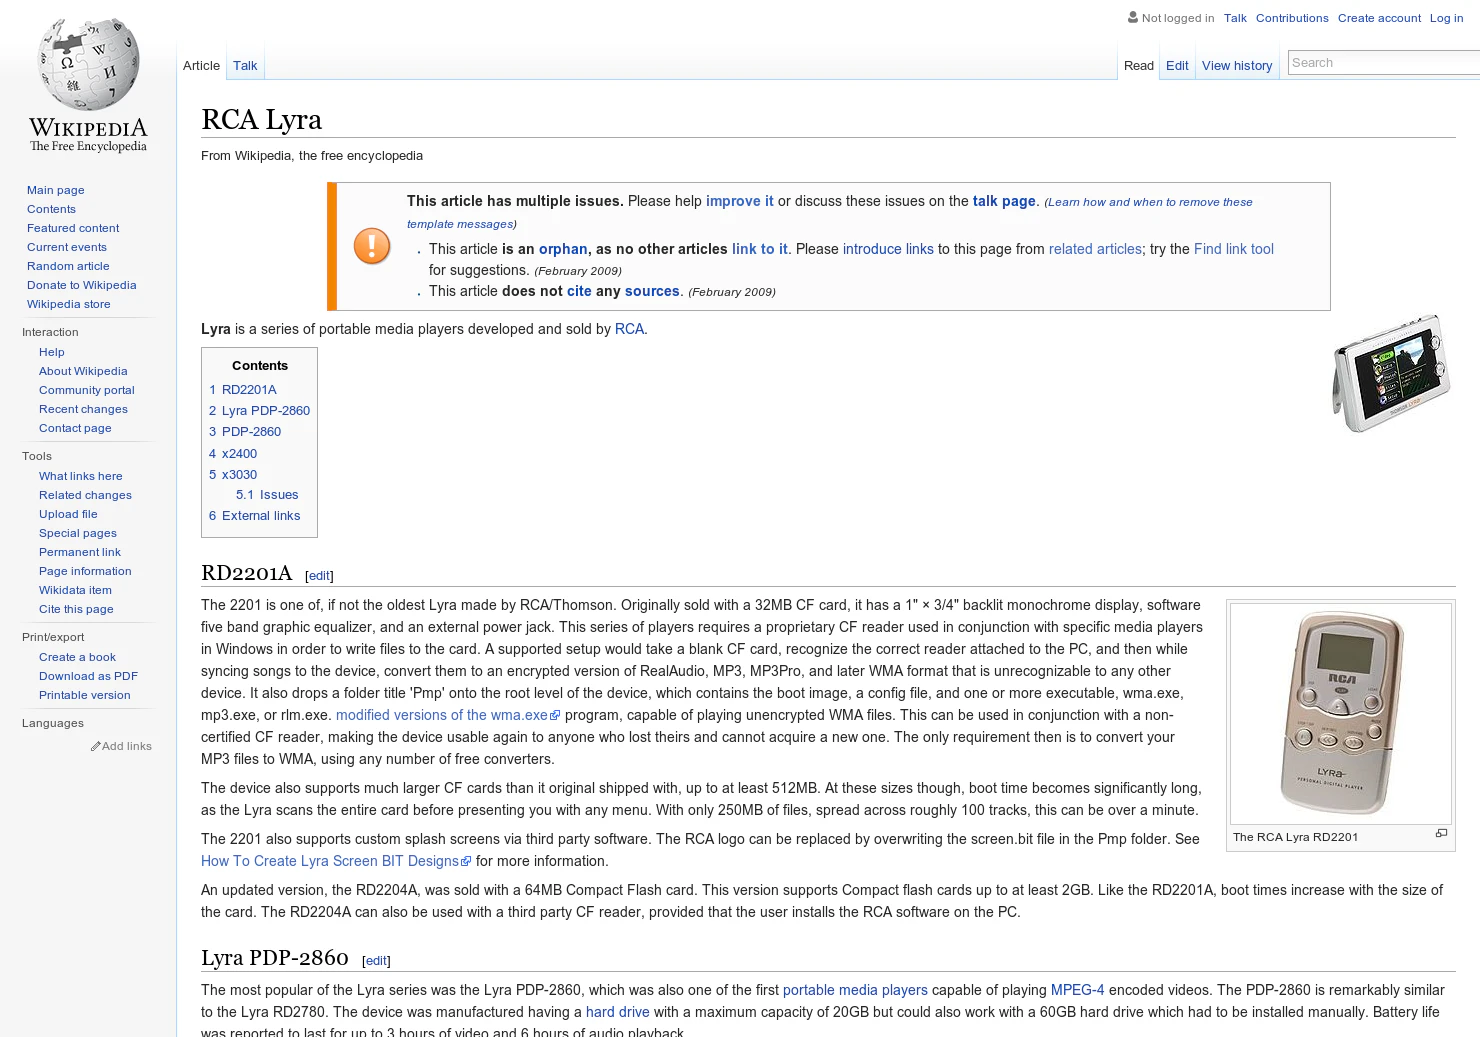1480x1037 pixels.
Task: Open Wikipedia store link
Action: pos(69,304)
